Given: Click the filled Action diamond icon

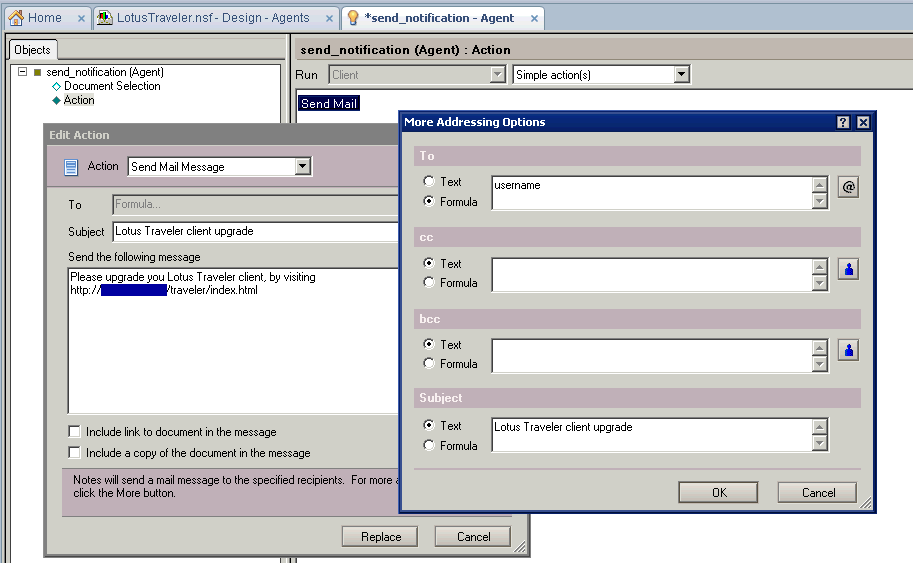Looking at the screenshot, I should point(56,100).
